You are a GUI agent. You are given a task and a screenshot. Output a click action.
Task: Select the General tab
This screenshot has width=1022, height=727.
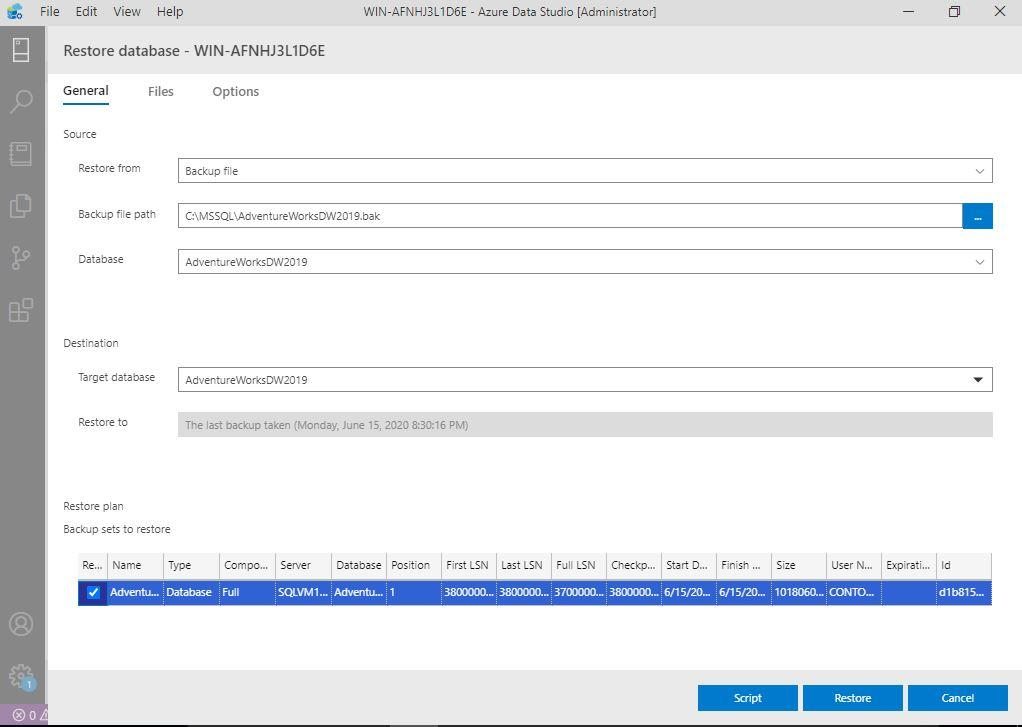86,91
